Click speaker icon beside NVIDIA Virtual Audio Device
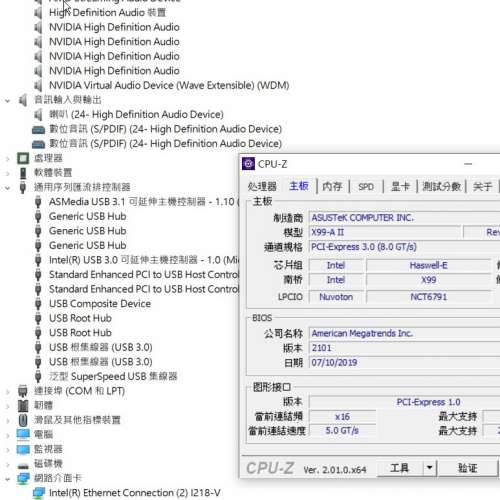500x500 pixels. [x=38, y=85]
